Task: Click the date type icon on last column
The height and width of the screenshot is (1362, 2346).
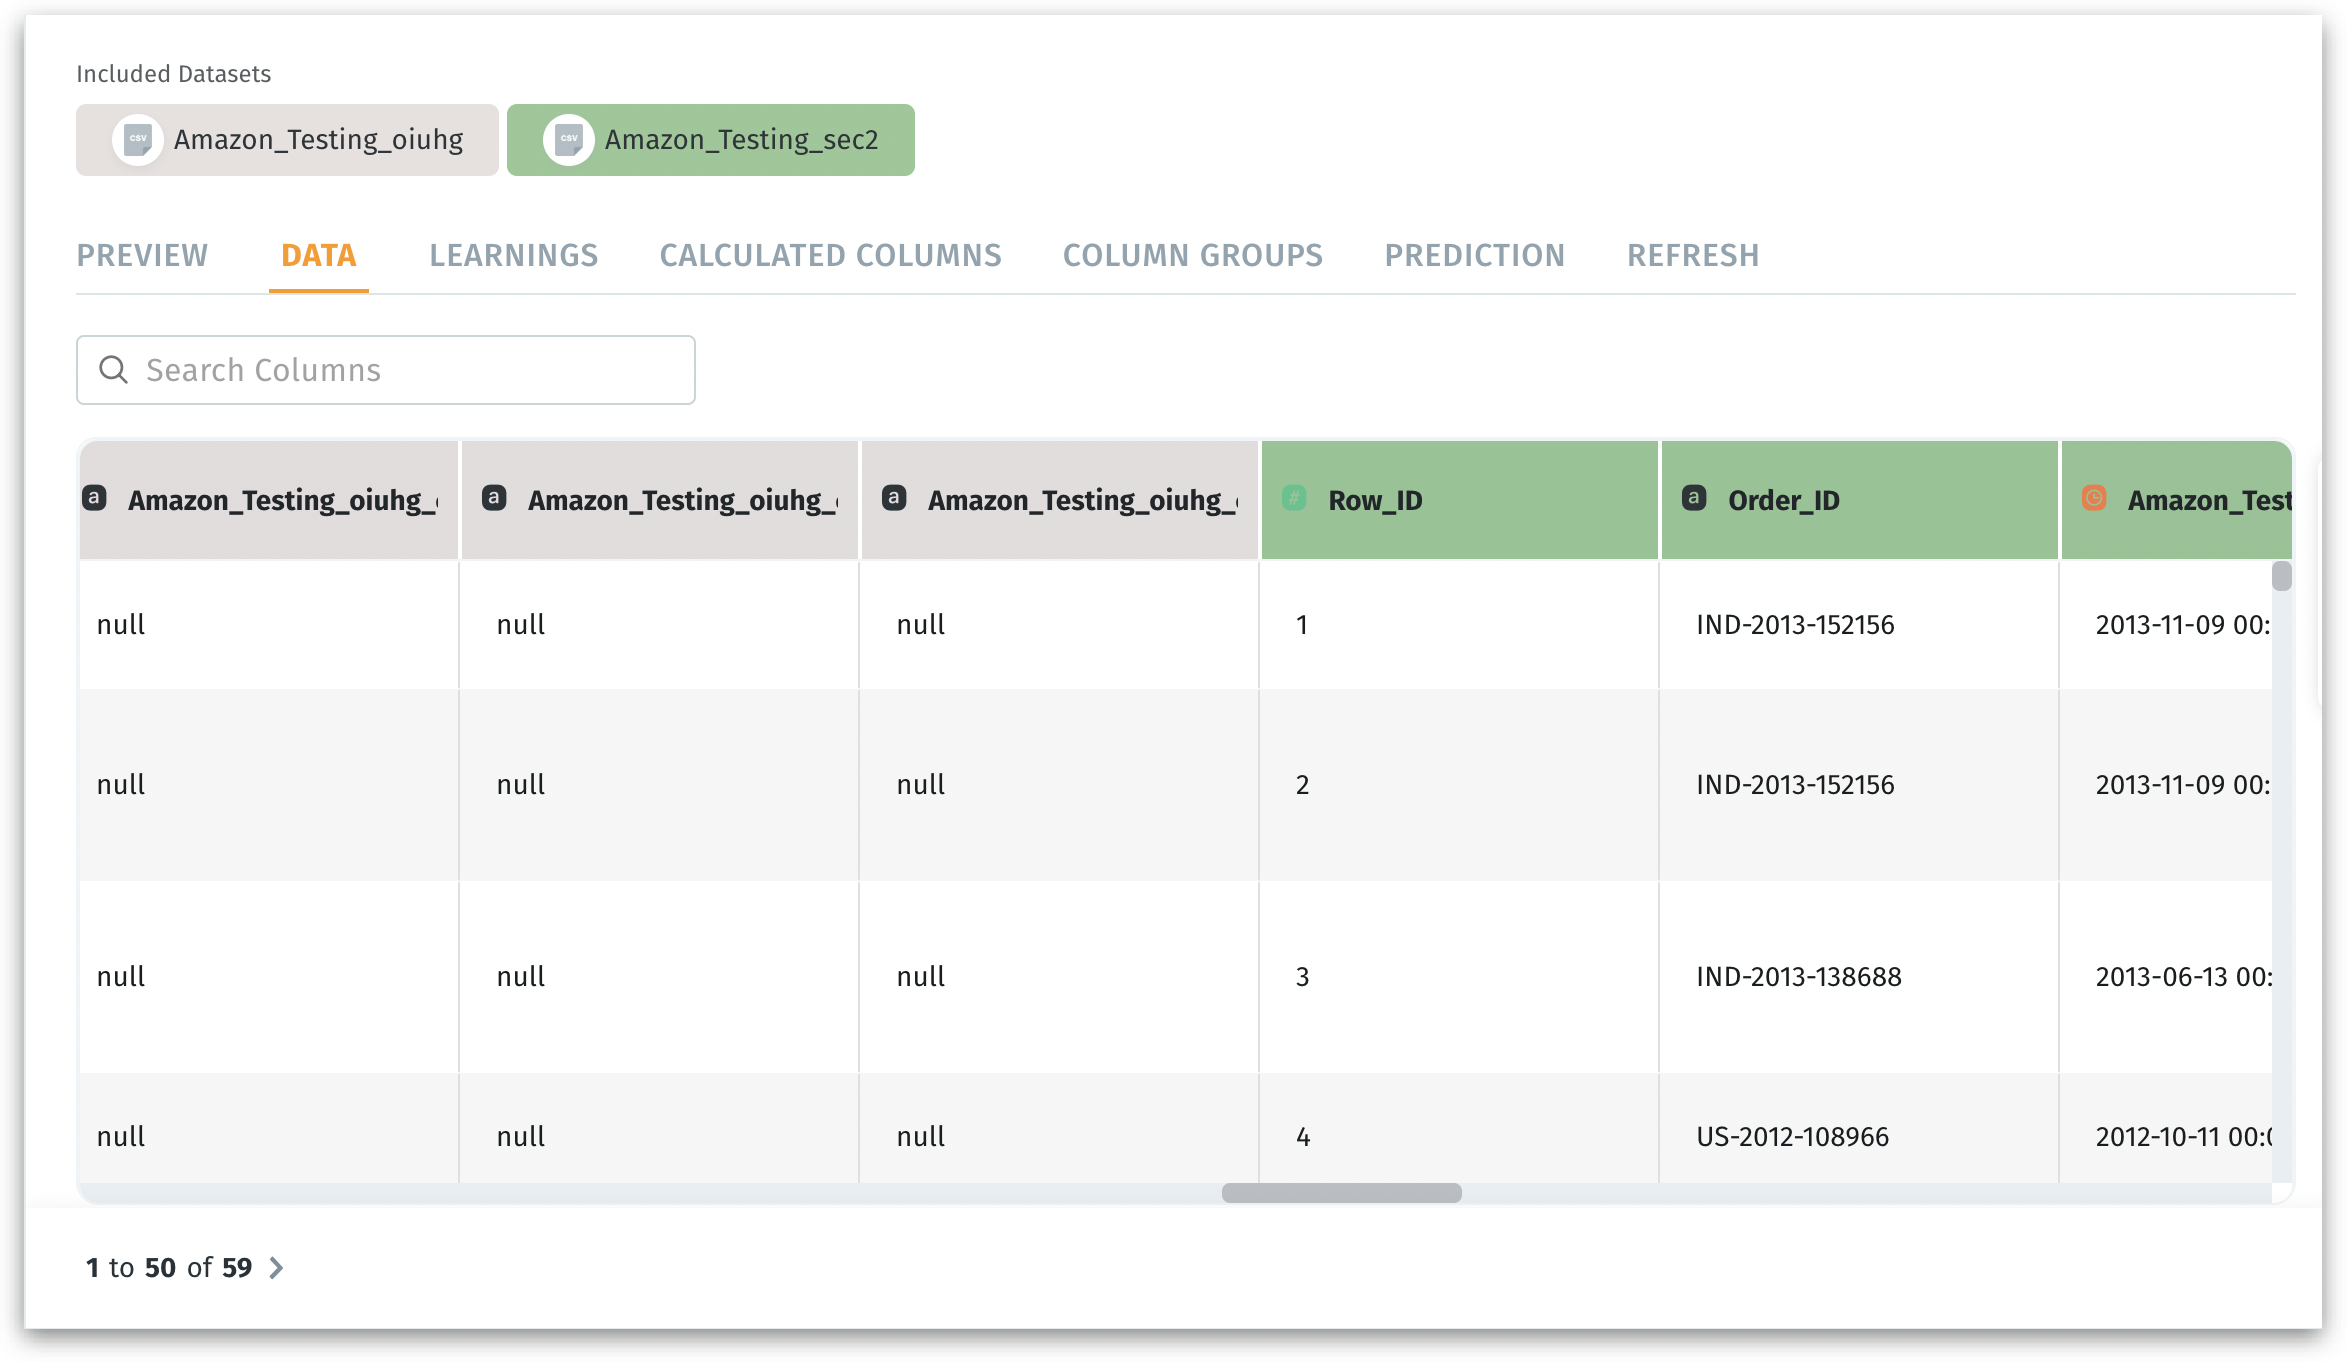Action: 2094,498
